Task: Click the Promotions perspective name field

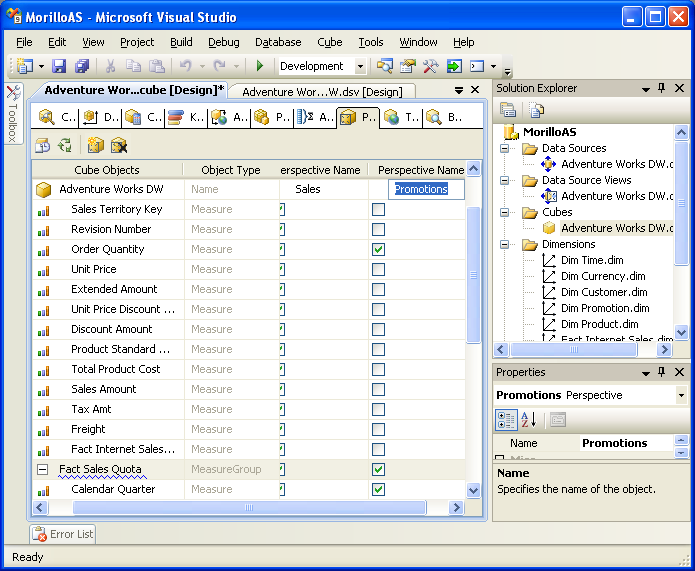Action: [426, 189]
